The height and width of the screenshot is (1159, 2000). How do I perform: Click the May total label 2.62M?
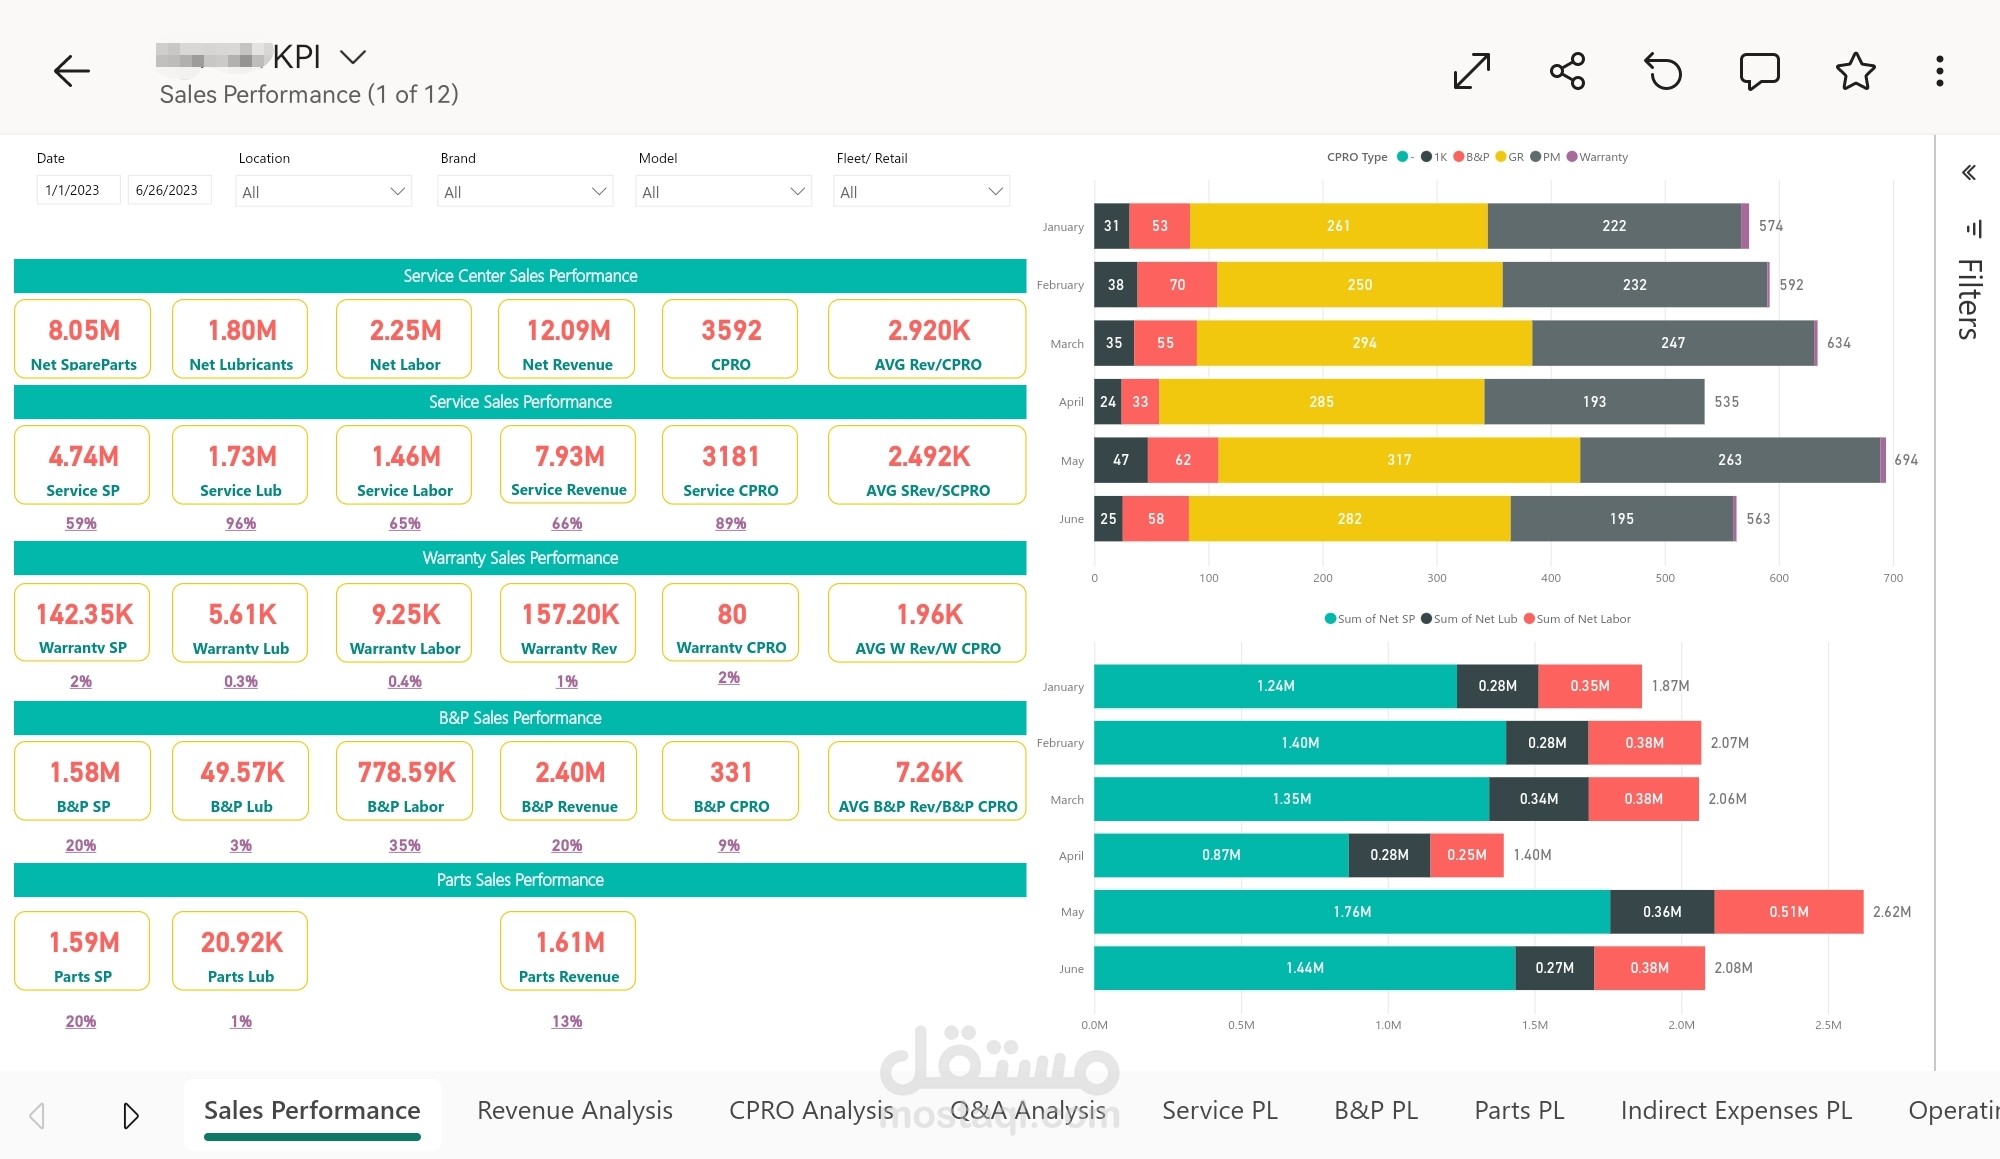pyautogui.click(x=1892, y=912)
